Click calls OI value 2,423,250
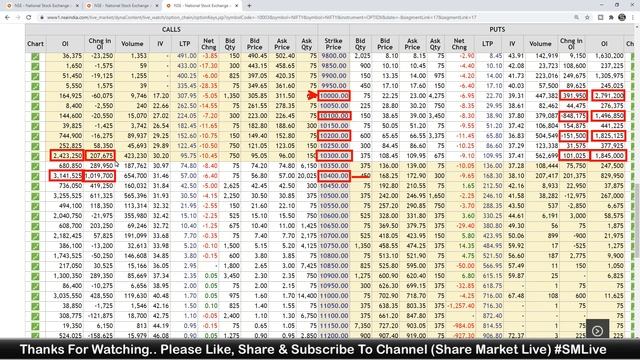Screen dimensions: 640x360 67,156
